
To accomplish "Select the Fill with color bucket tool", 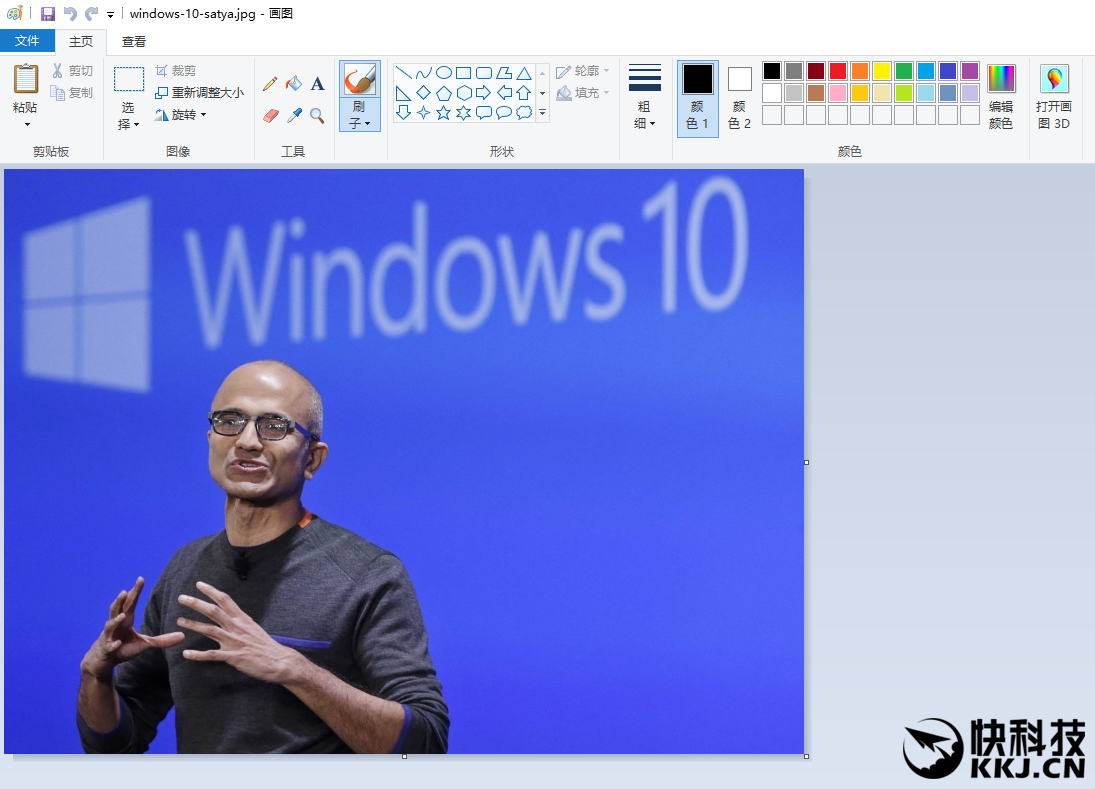I will (x=294, y=84).
